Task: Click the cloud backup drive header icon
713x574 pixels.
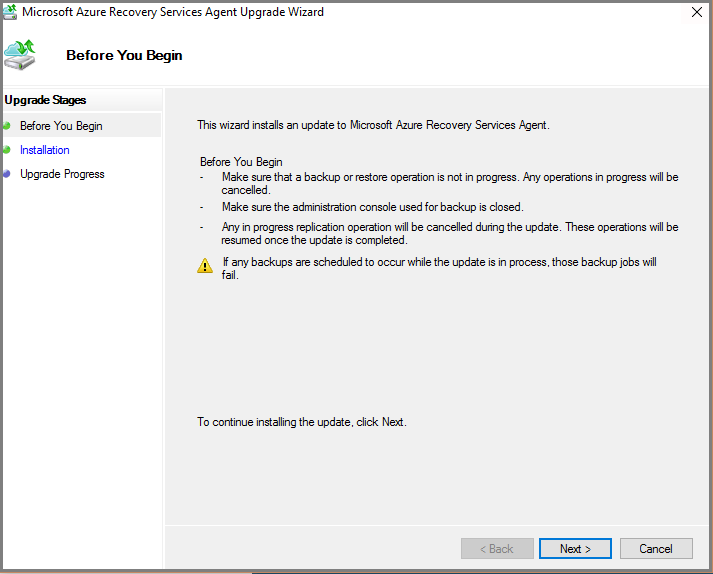Action: pos(22,54)
